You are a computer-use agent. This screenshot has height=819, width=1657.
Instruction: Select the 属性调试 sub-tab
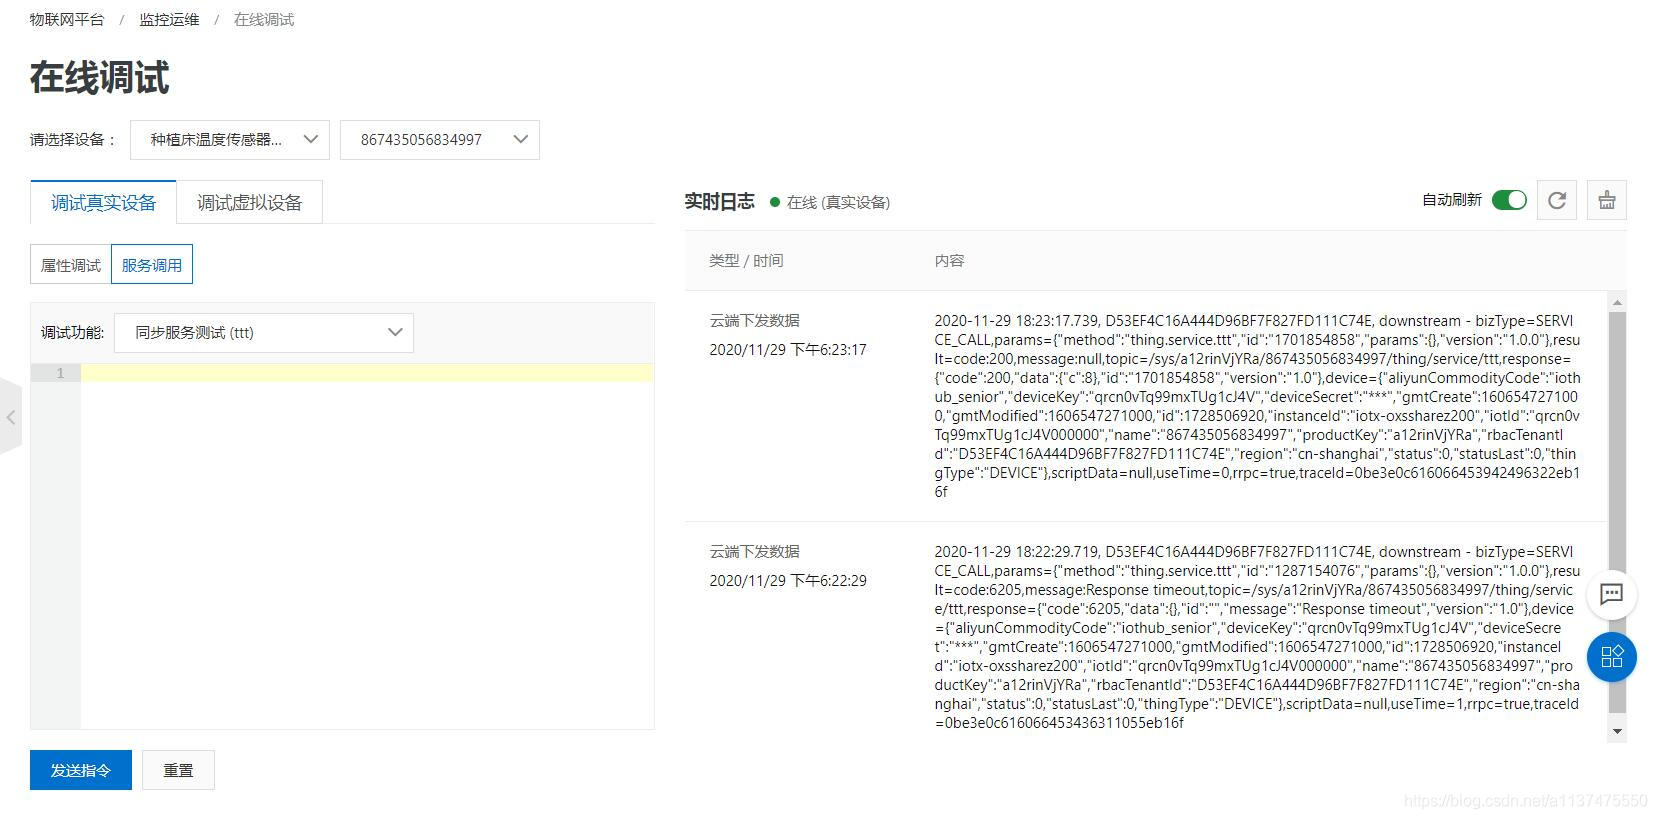coord(71,265)
